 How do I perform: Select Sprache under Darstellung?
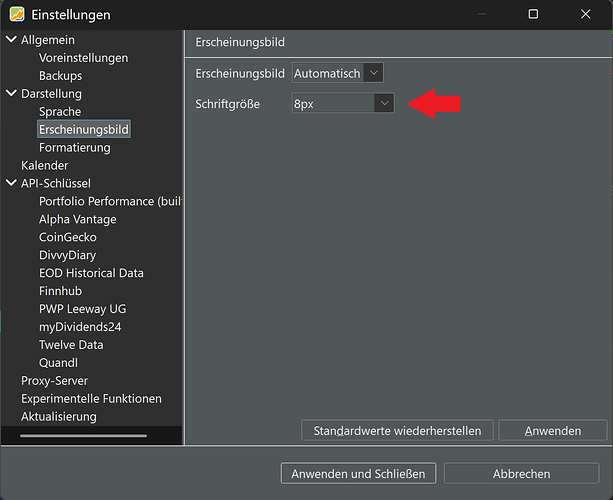pyautogui.click(x=60, y=112)
